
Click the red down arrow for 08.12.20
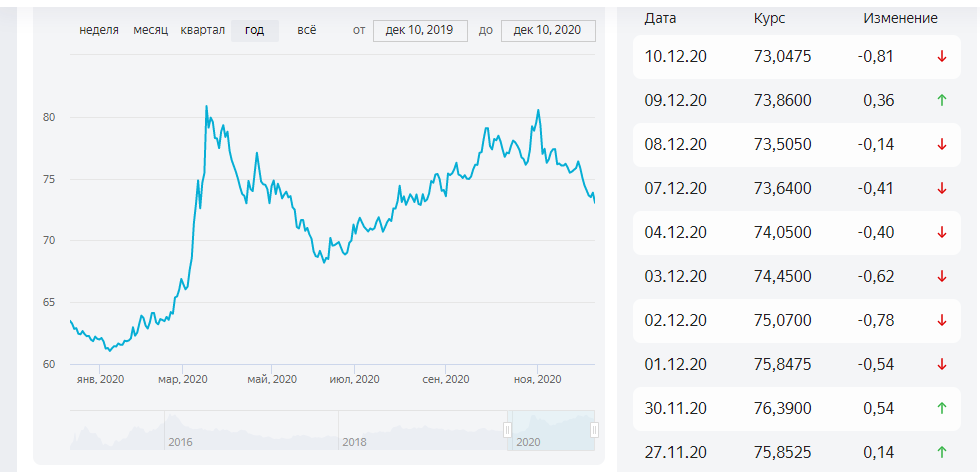(941, 144)
